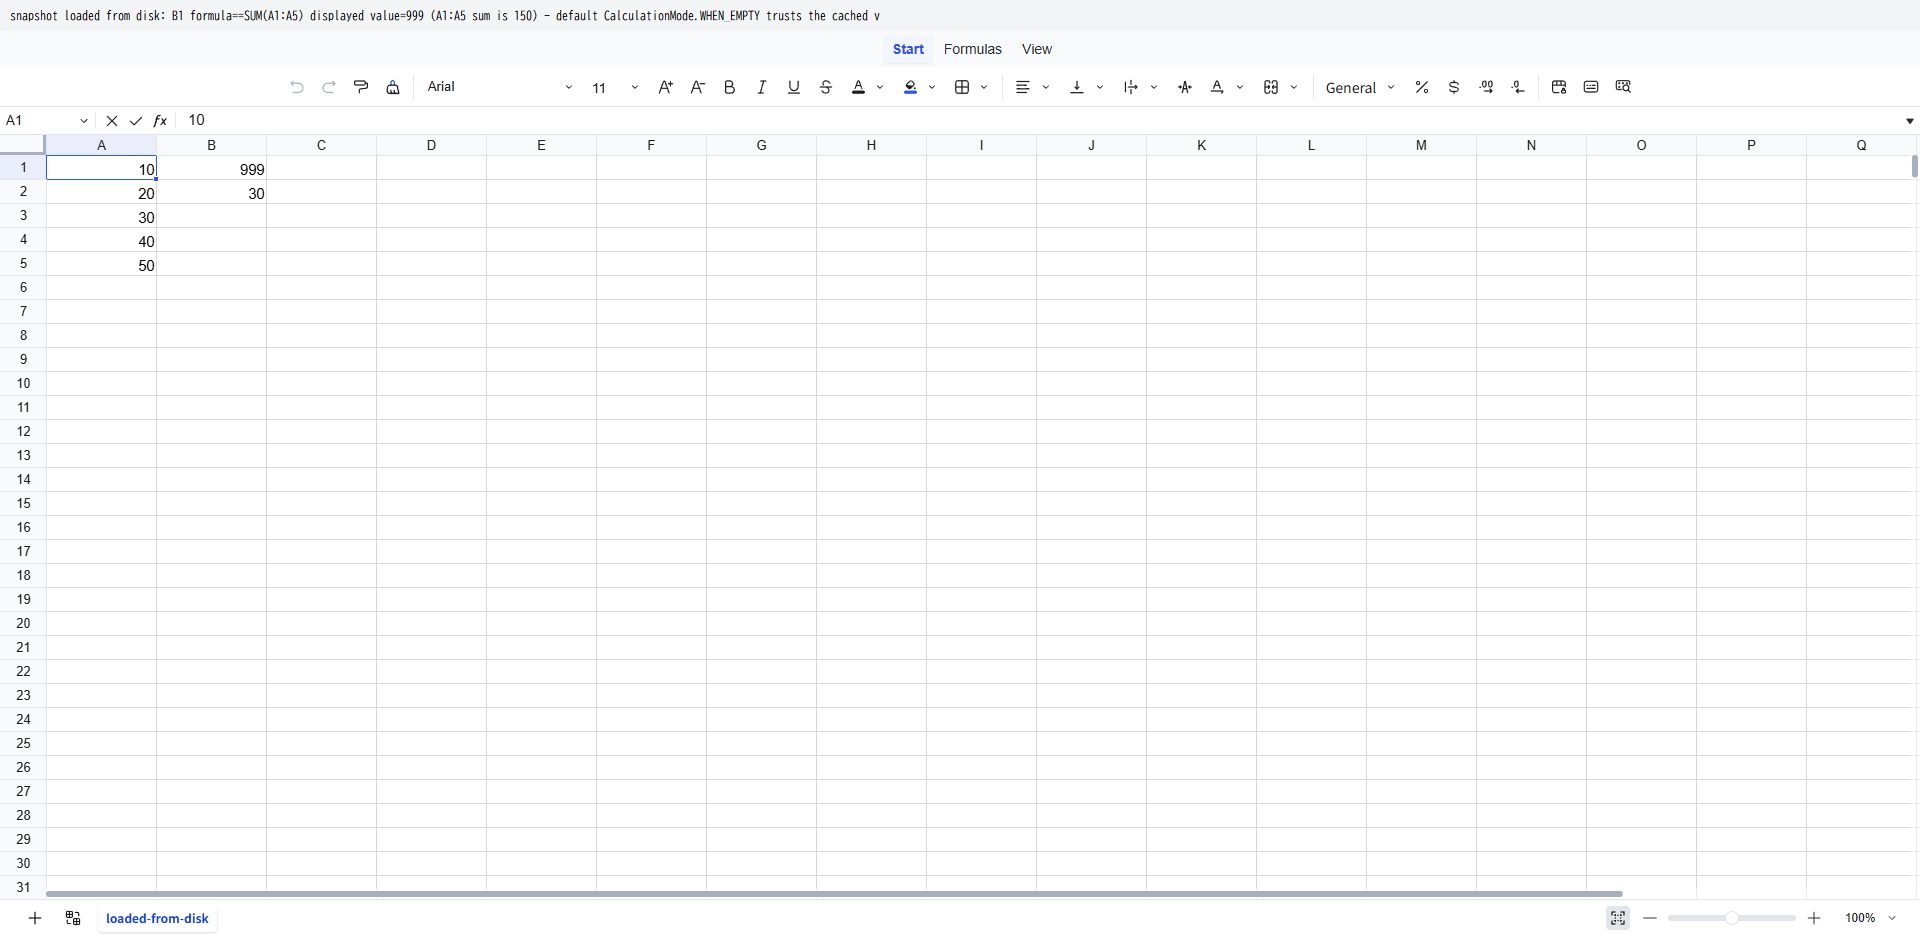Toggle strikethrough formatting
Screen dimensions: 1920x937
point(826,87)
